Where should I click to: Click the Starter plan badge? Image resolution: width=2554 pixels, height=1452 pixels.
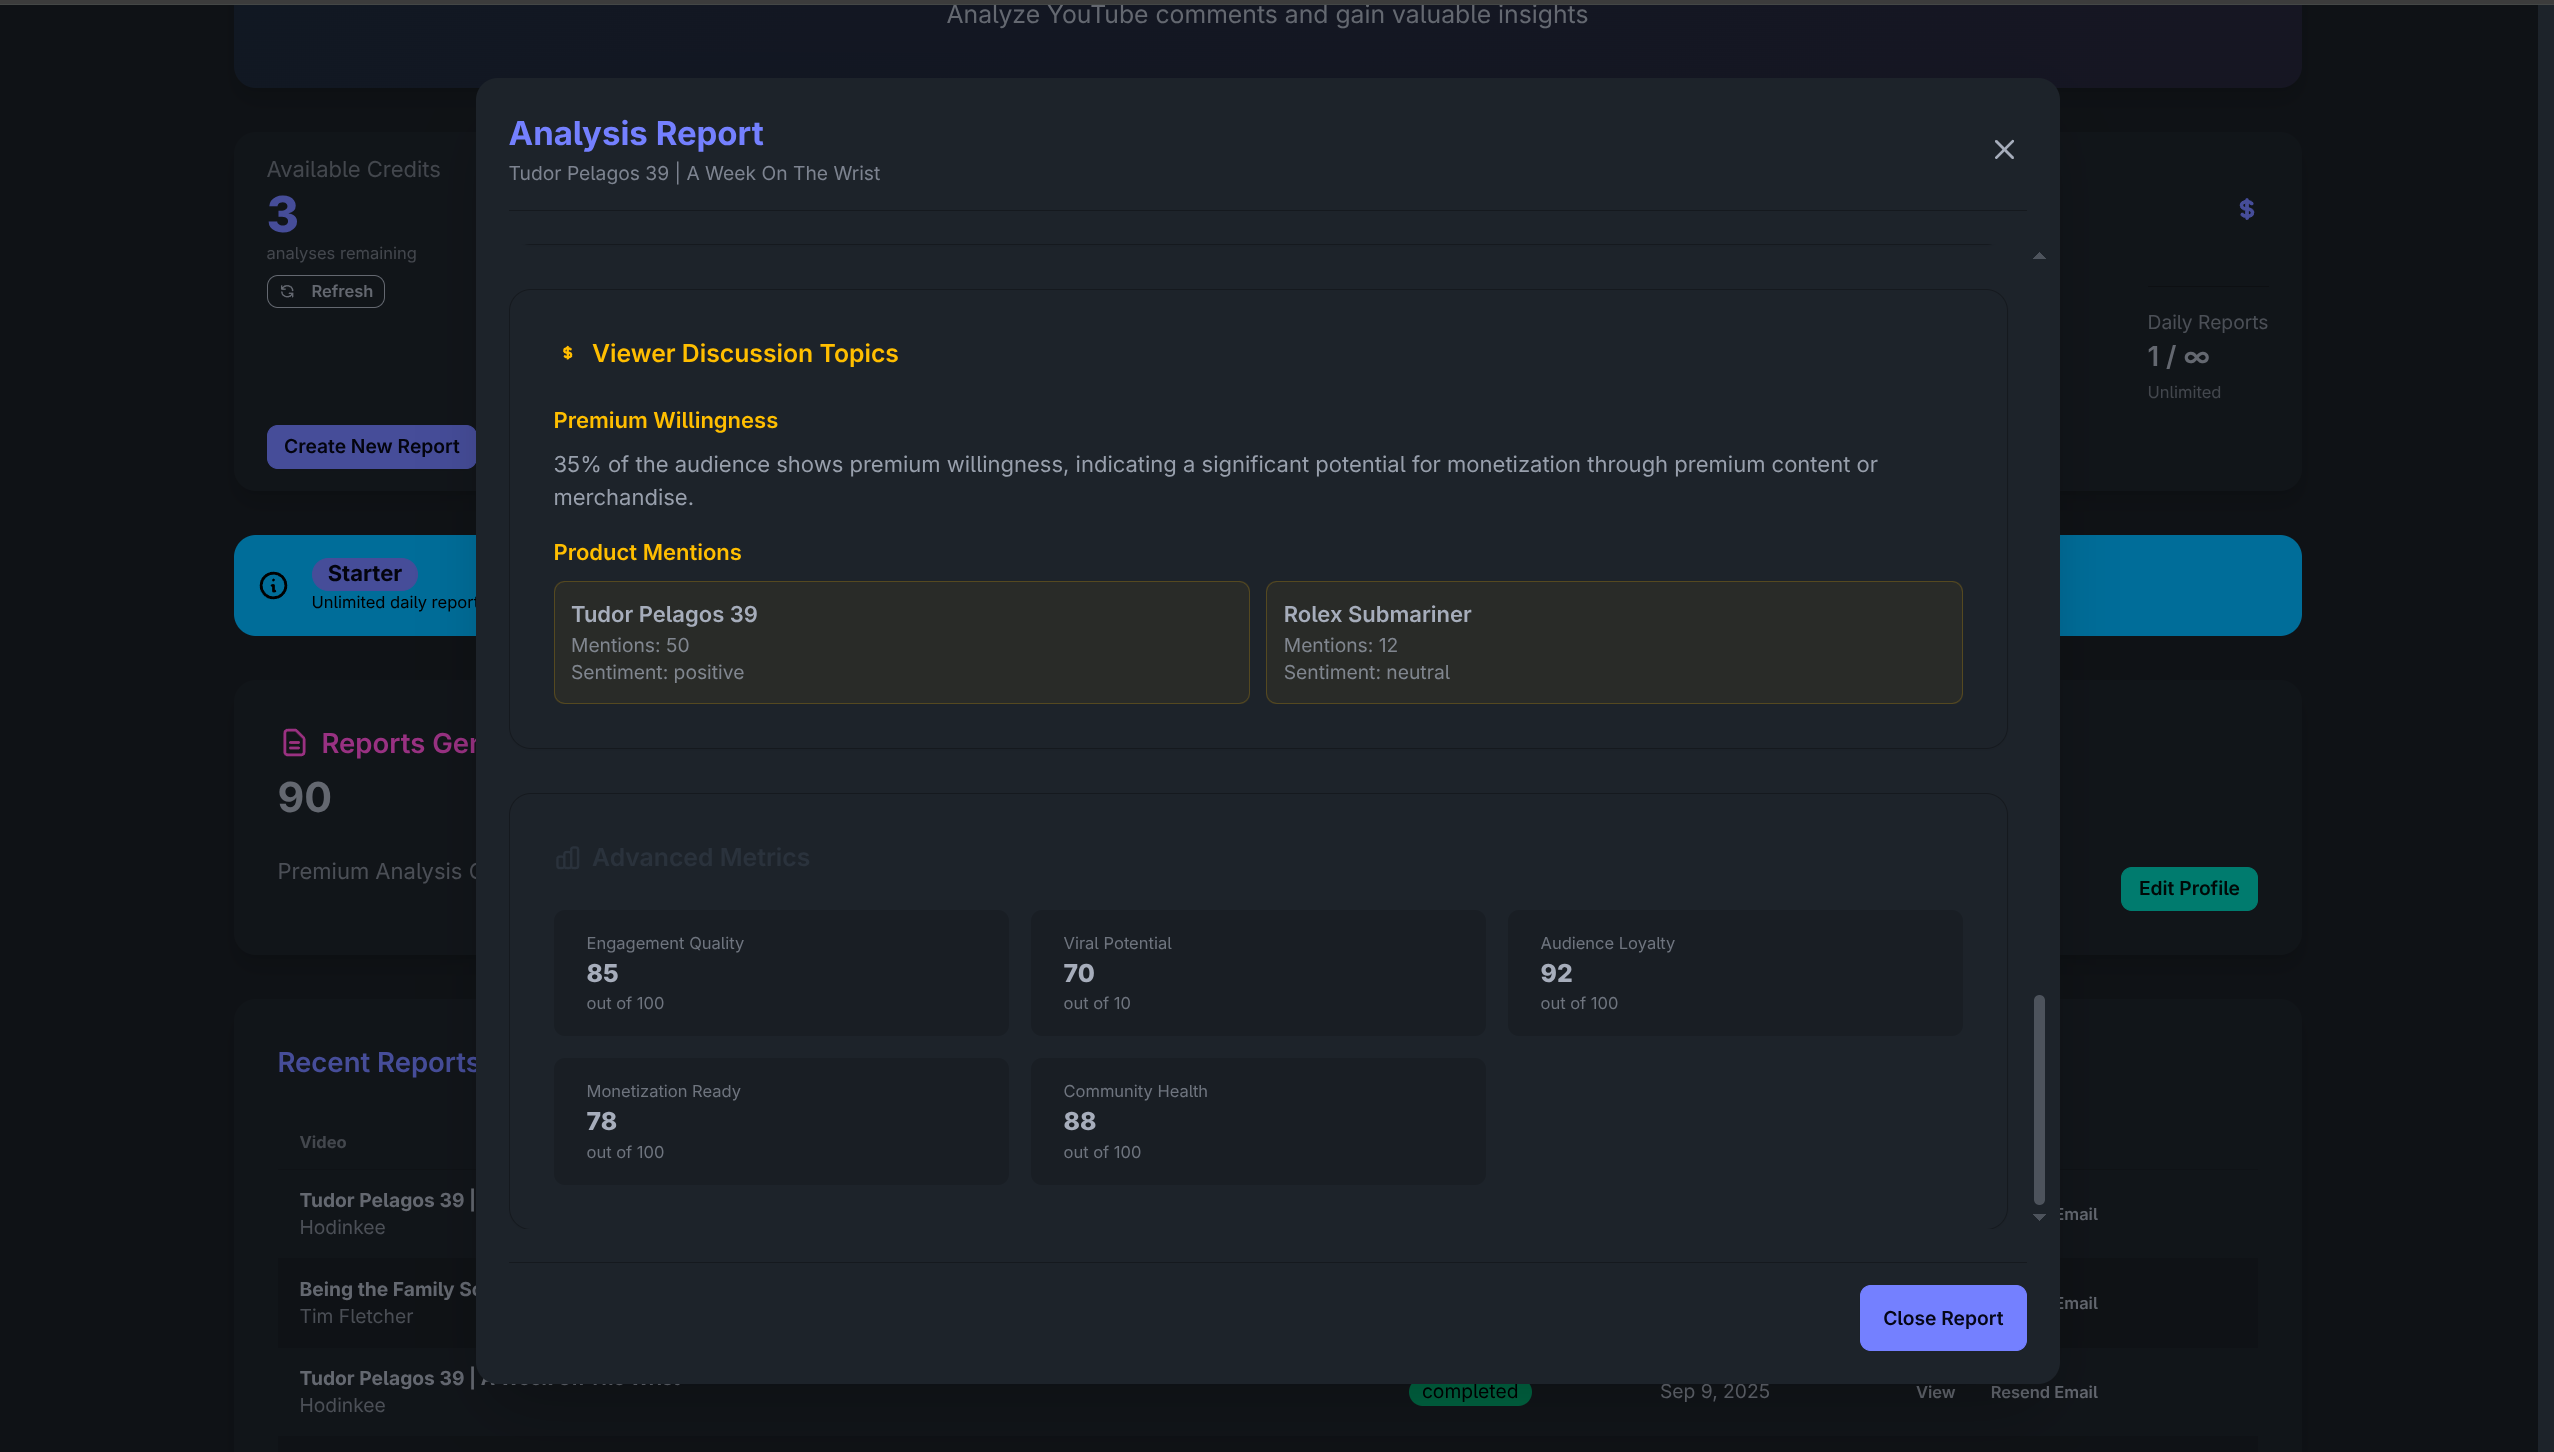[x=364, y=573]
